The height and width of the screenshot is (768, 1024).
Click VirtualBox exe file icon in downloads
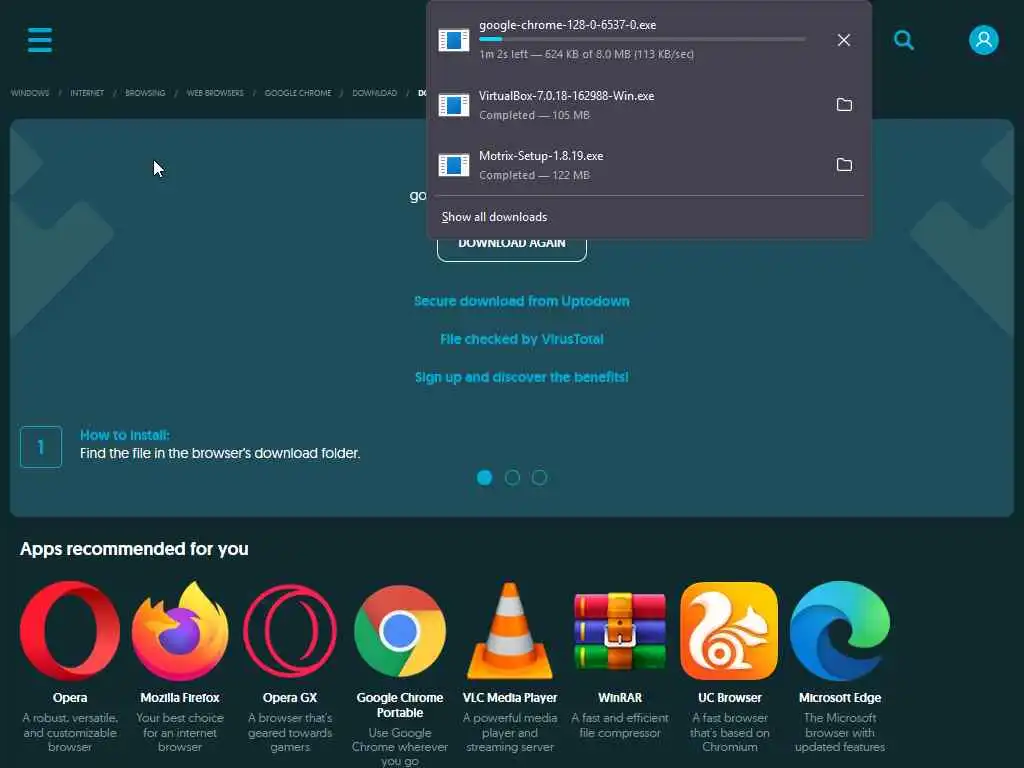[x=454, y=104]
